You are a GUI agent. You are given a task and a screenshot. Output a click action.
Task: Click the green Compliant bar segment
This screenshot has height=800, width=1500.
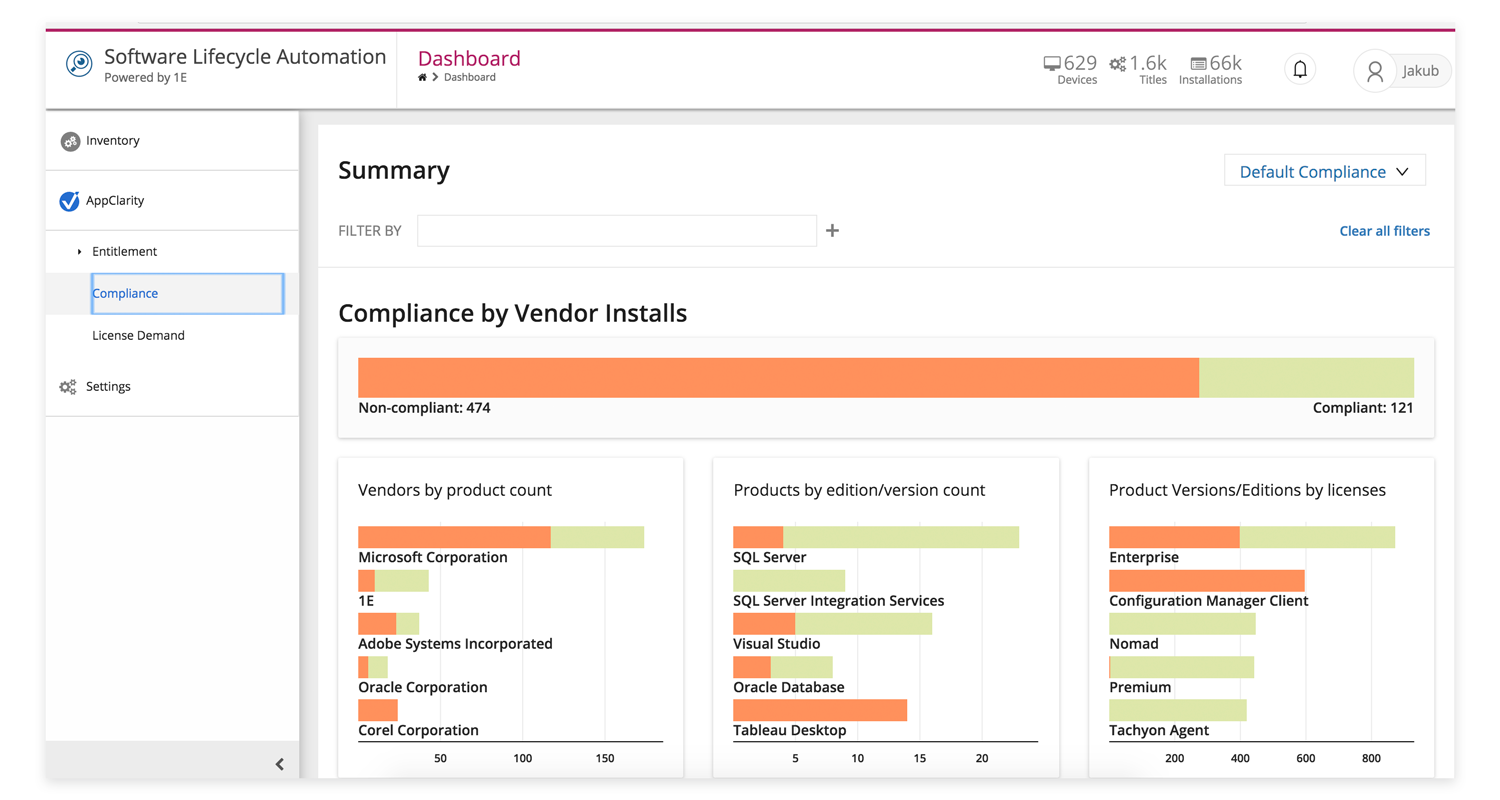click(x=1306, y=378)
